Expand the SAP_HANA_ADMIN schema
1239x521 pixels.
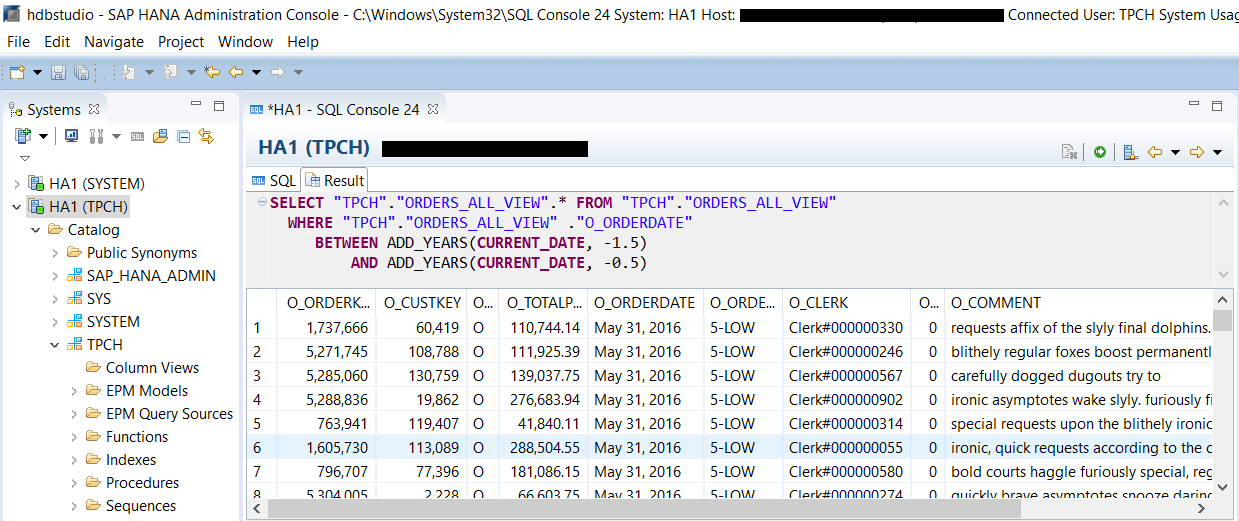point(55,276)
